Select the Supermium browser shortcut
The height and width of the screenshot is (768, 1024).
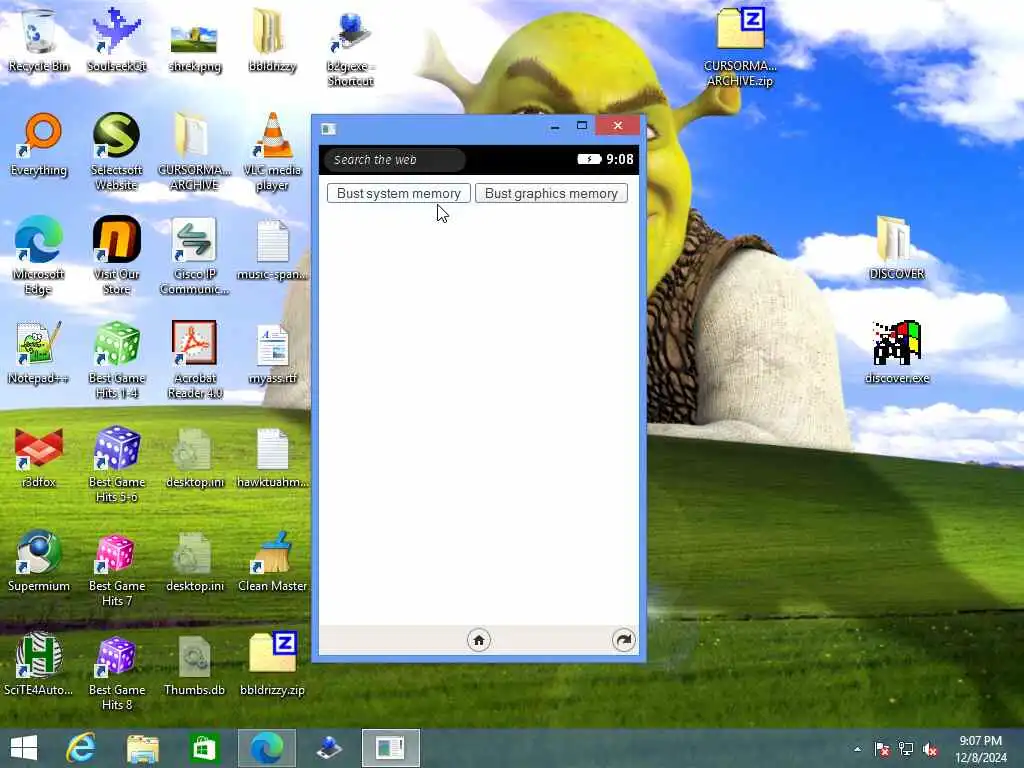click(39, 561)
